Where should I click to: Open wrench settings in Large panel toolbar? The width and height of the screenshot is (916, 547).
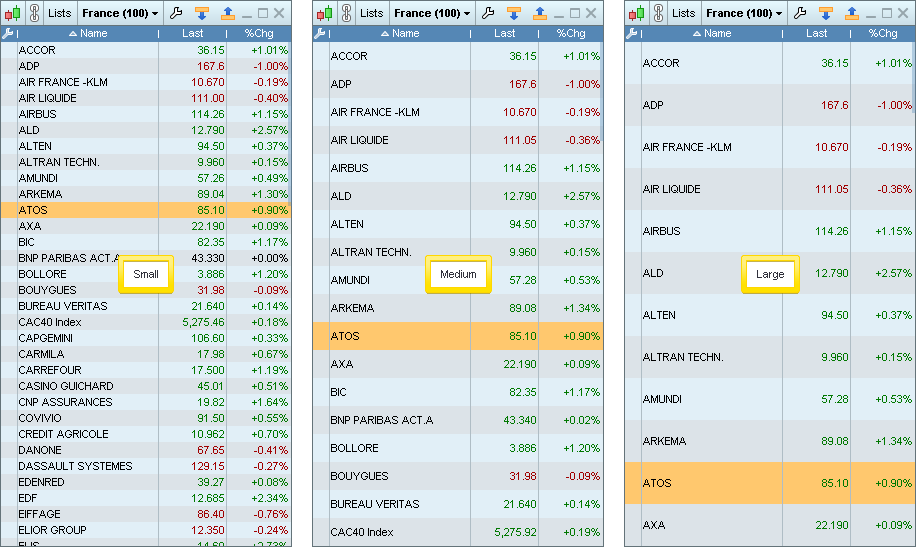coord(800,14)
